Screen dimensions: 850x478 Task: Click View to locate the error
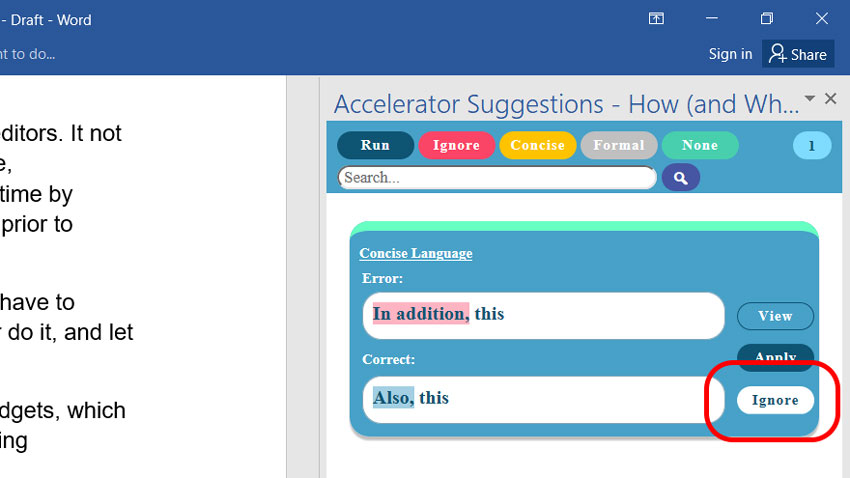(x=775, y=316)
